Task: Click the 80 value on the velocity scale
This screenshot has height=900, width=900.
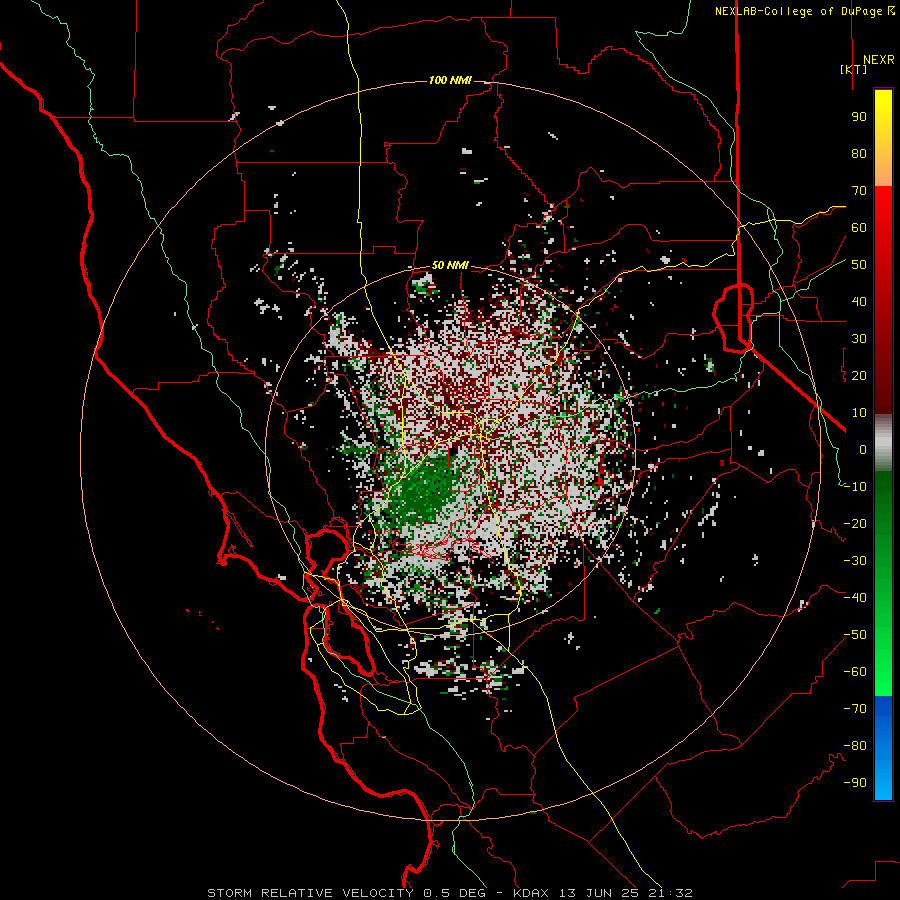Action: [859, 154]
